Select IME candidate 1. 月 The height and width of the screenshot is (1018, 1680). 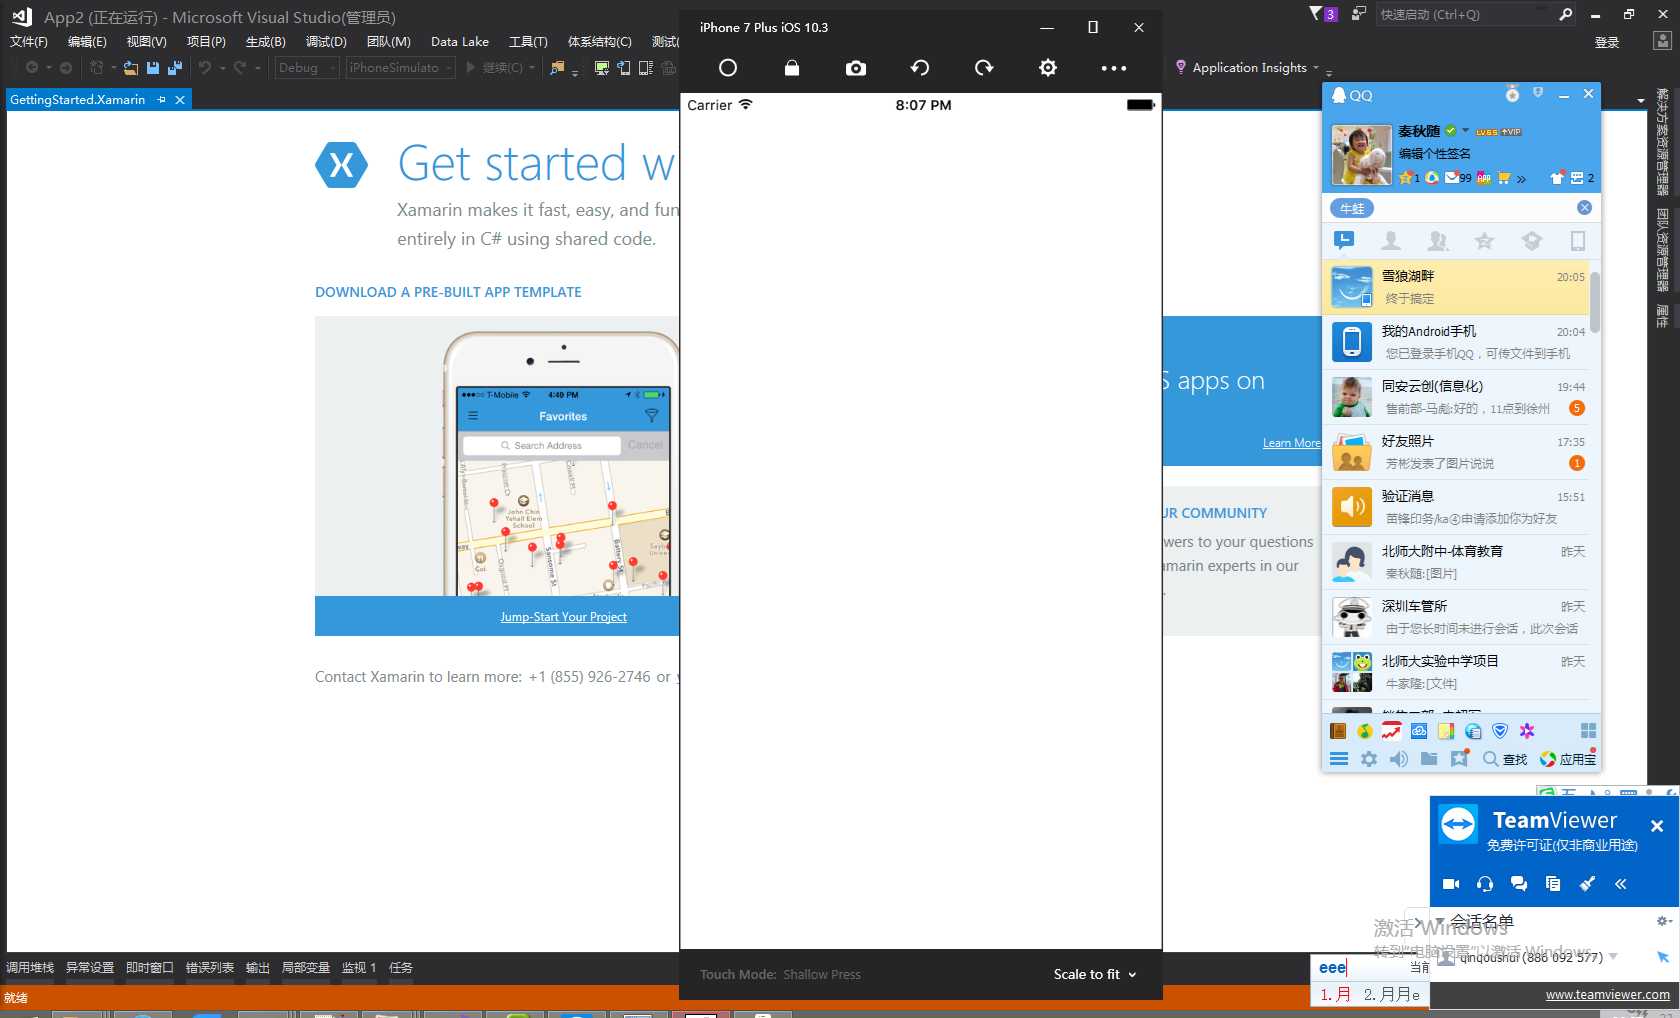(x=1336, y=995)
